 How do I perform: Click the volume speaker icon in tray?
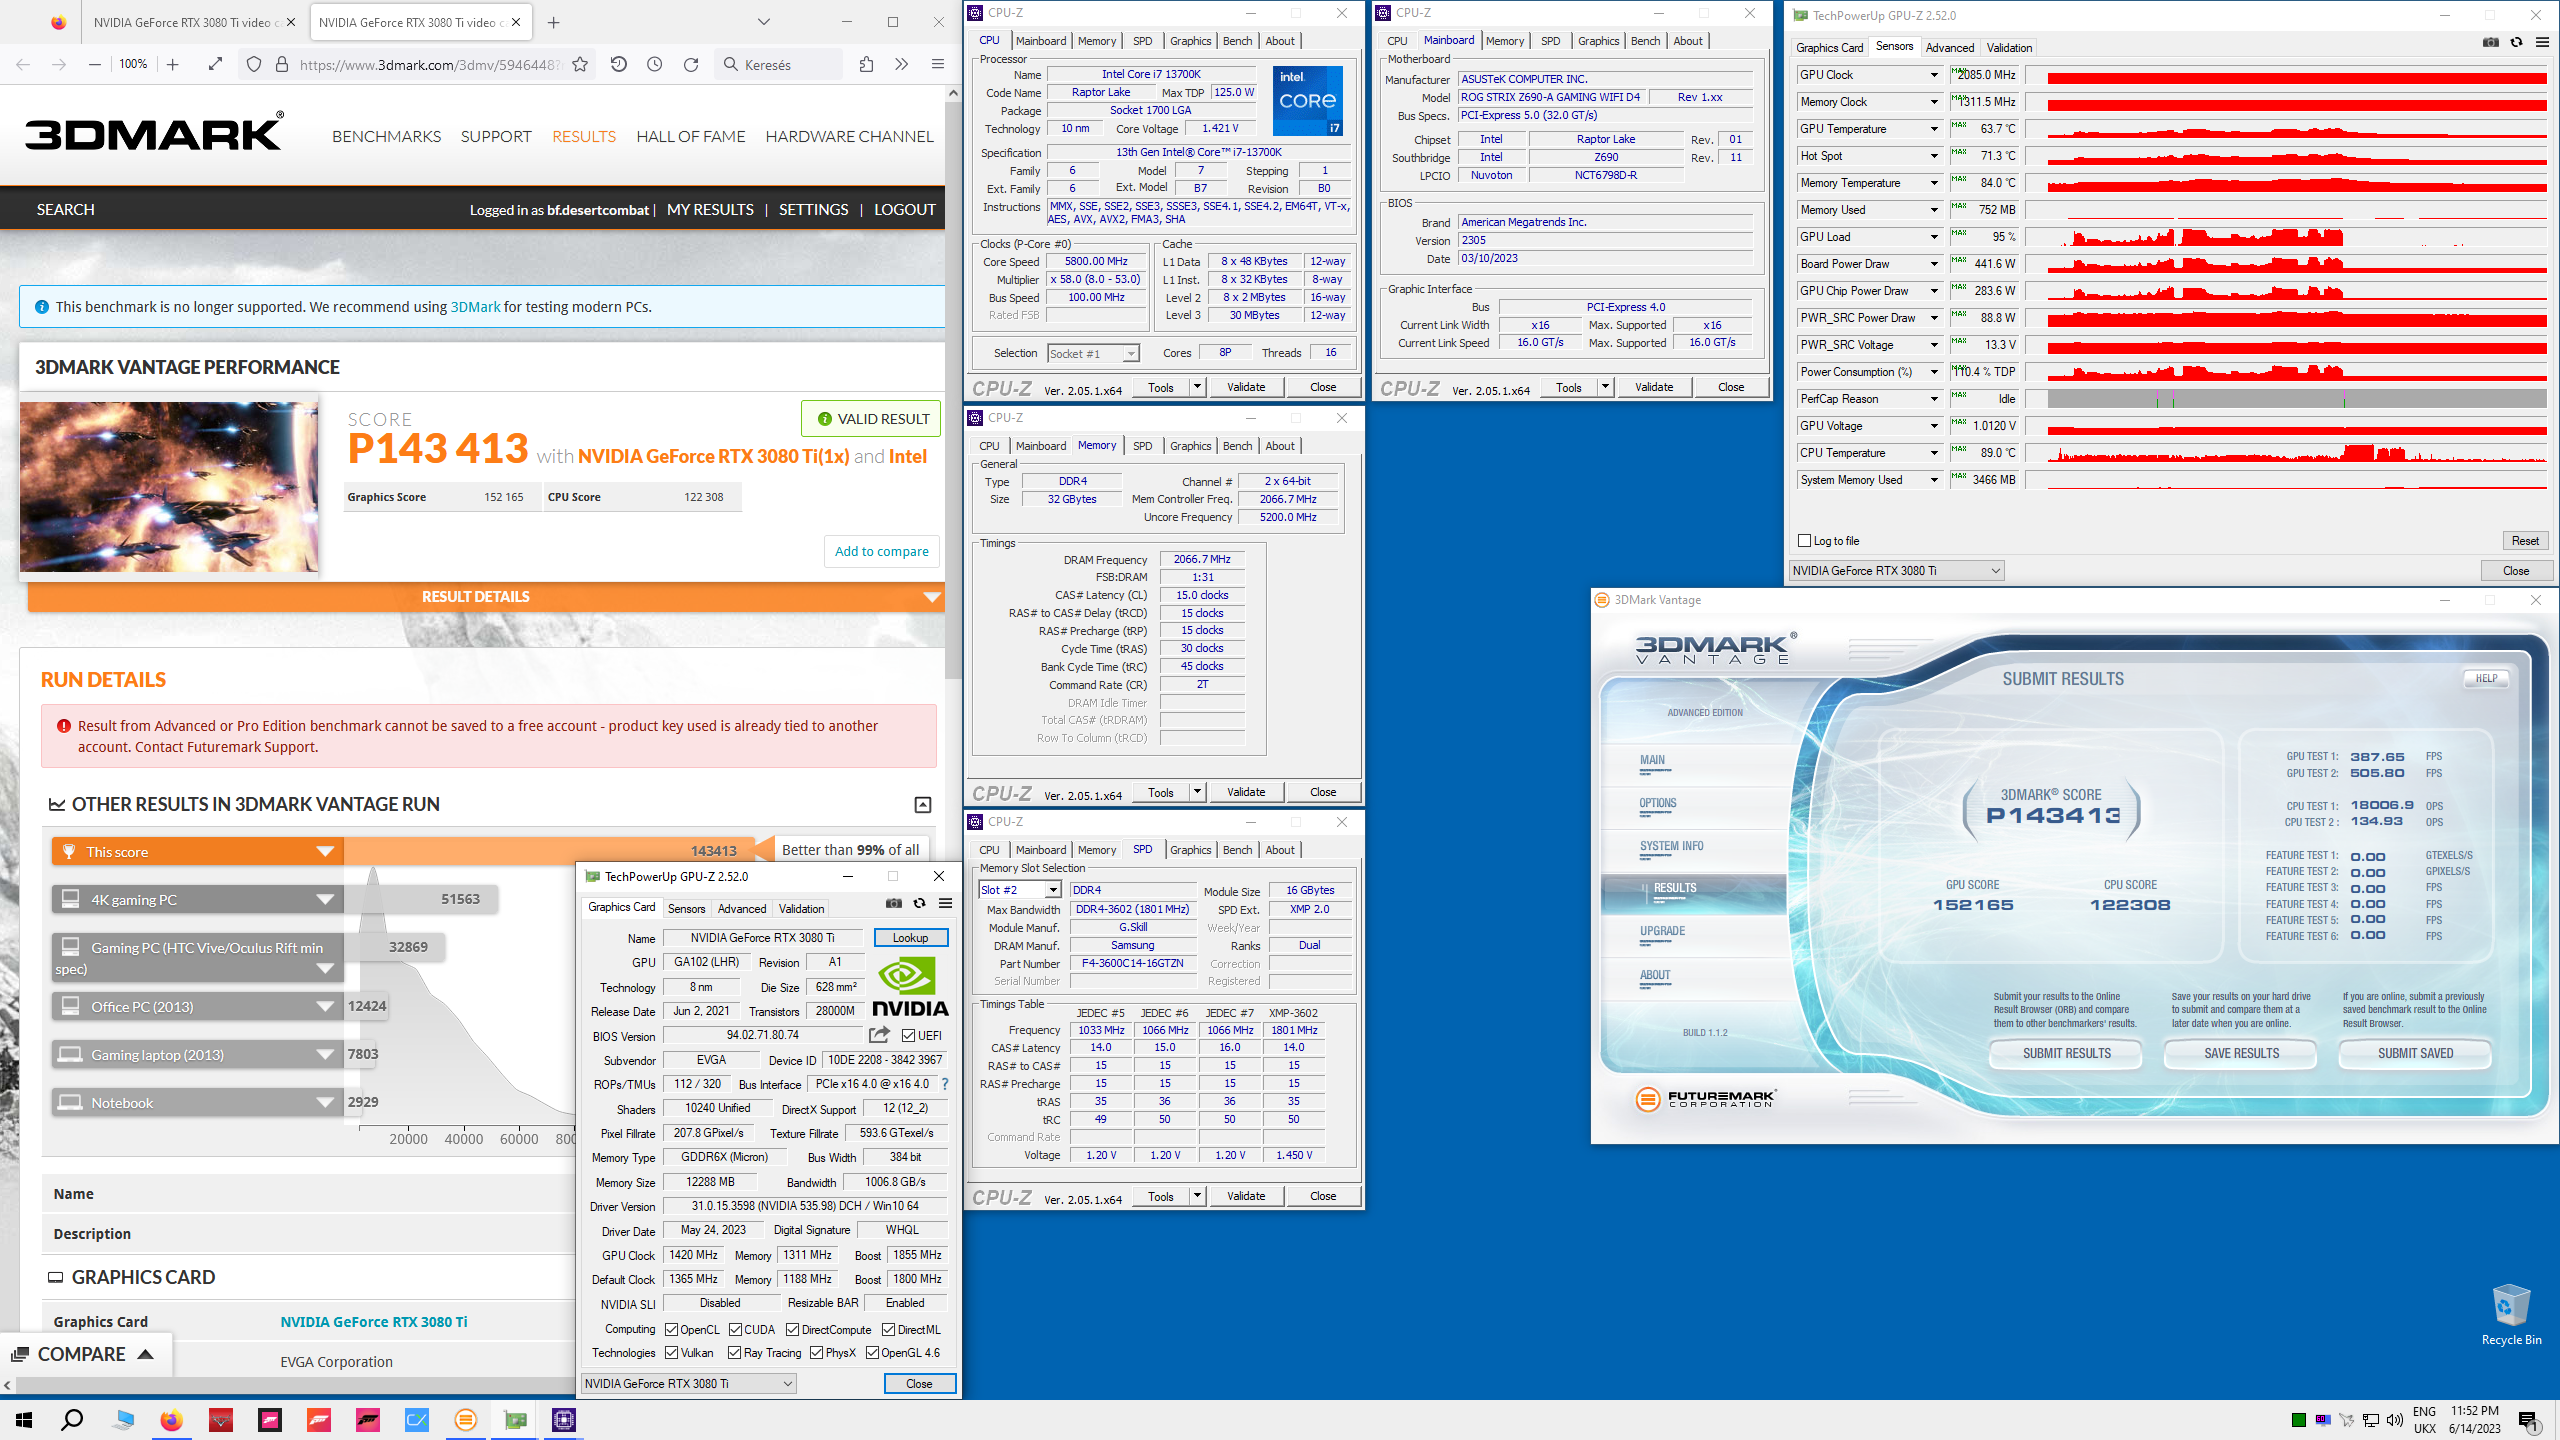[x=2394, y=1420]
